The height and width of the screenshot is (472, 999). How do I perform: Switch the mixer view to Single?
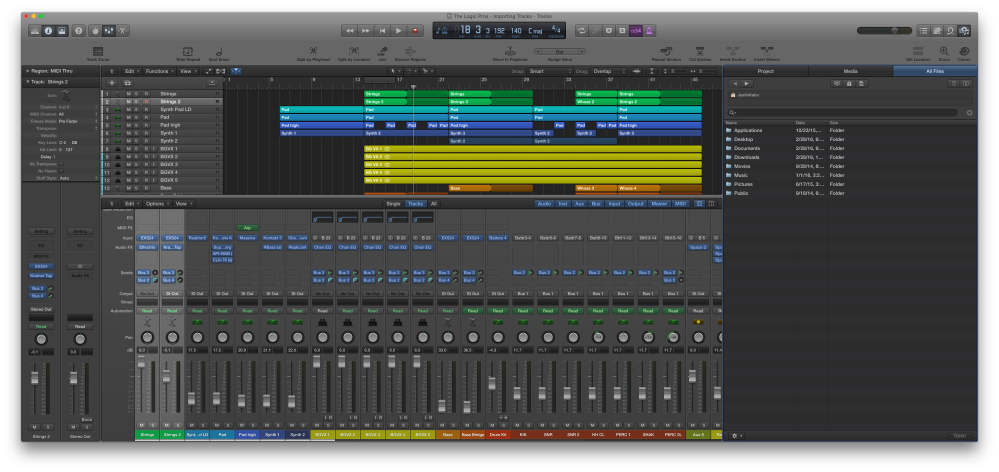click(x=394, y=203)
